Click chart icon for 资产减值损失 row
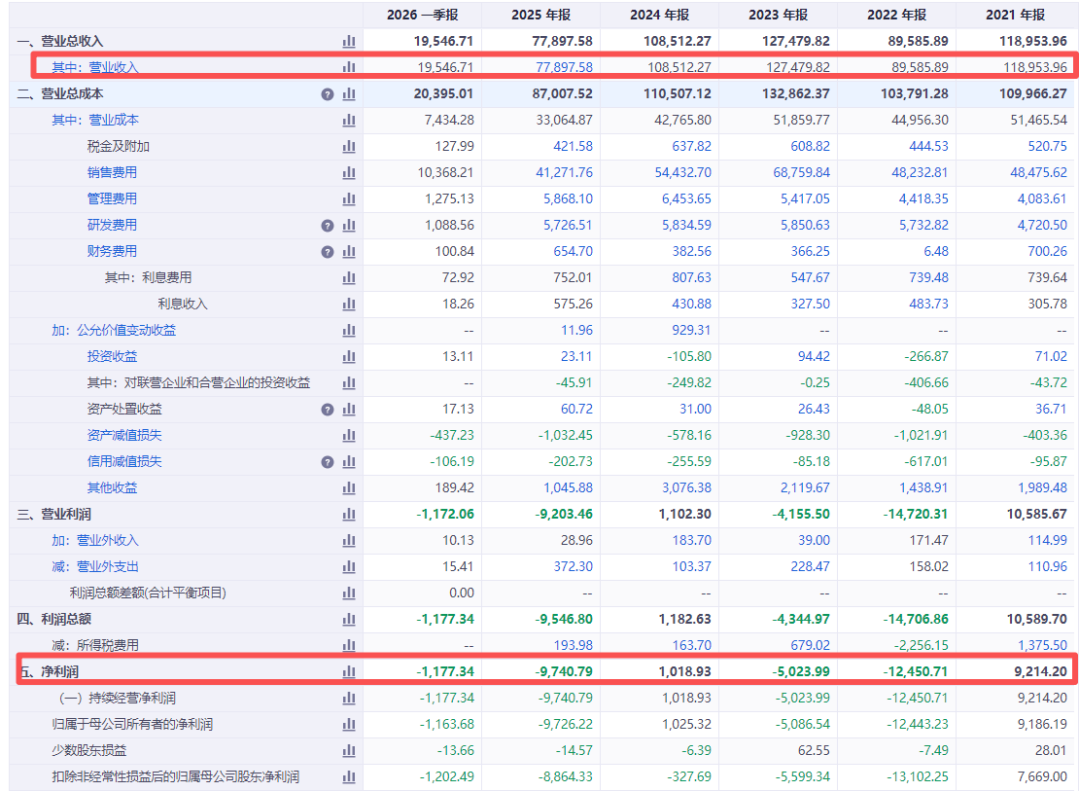 pyautogui.click(x=349, y=435)
